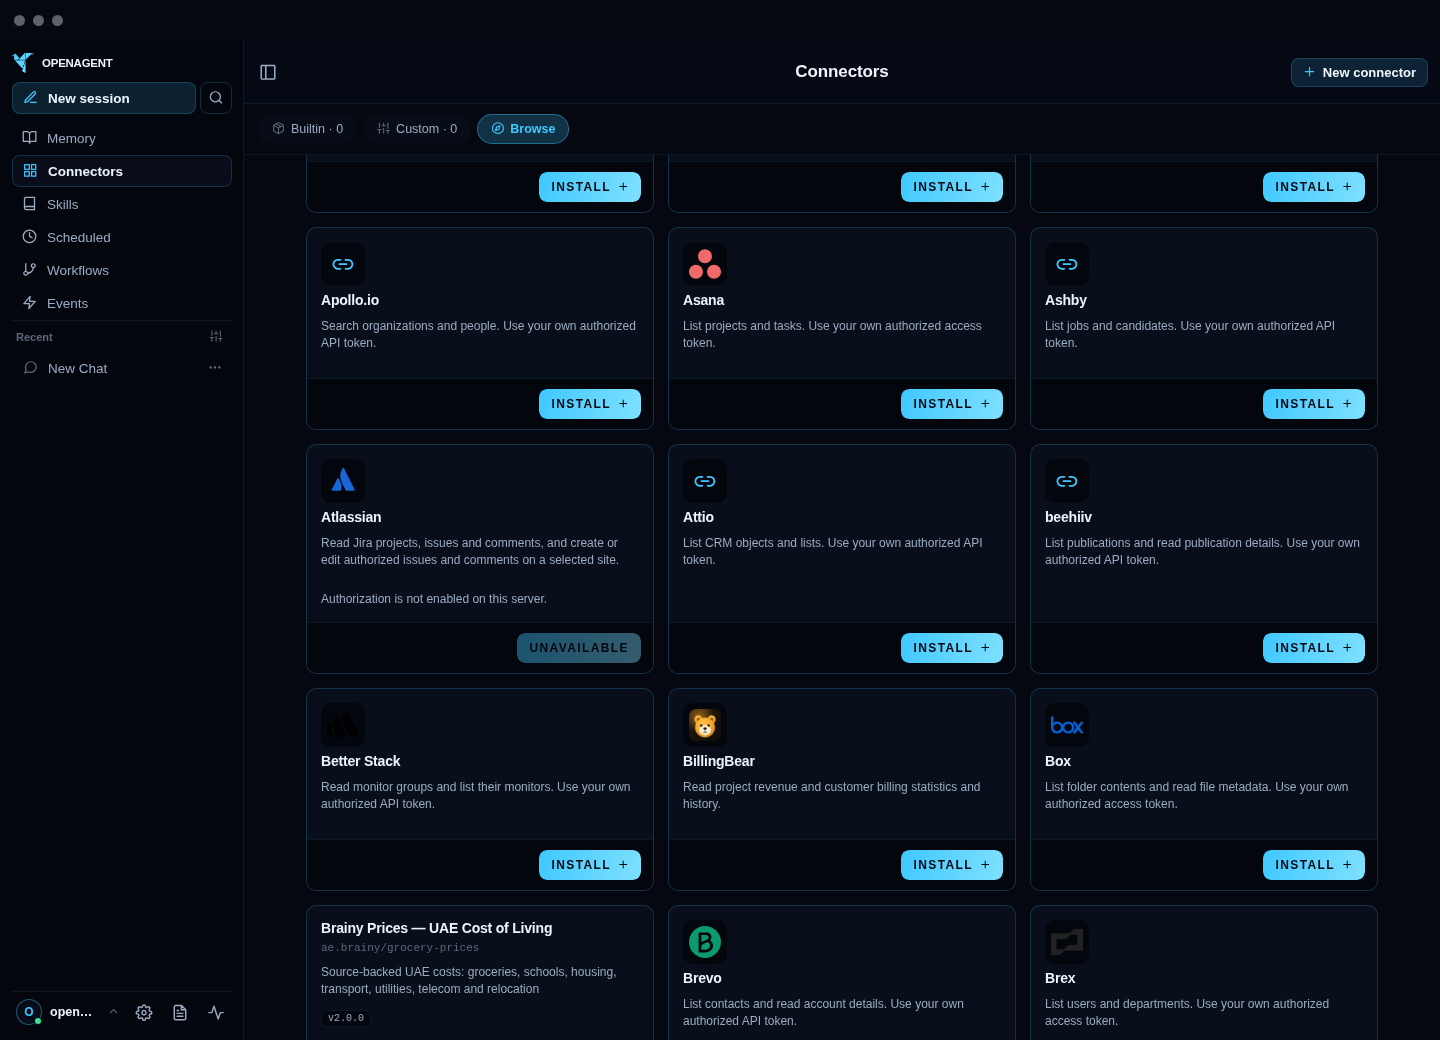Image resolution: width=1440 pixels, height=1040 pixels.
Task: Install the beehiiv connector
Action: 1314,648
